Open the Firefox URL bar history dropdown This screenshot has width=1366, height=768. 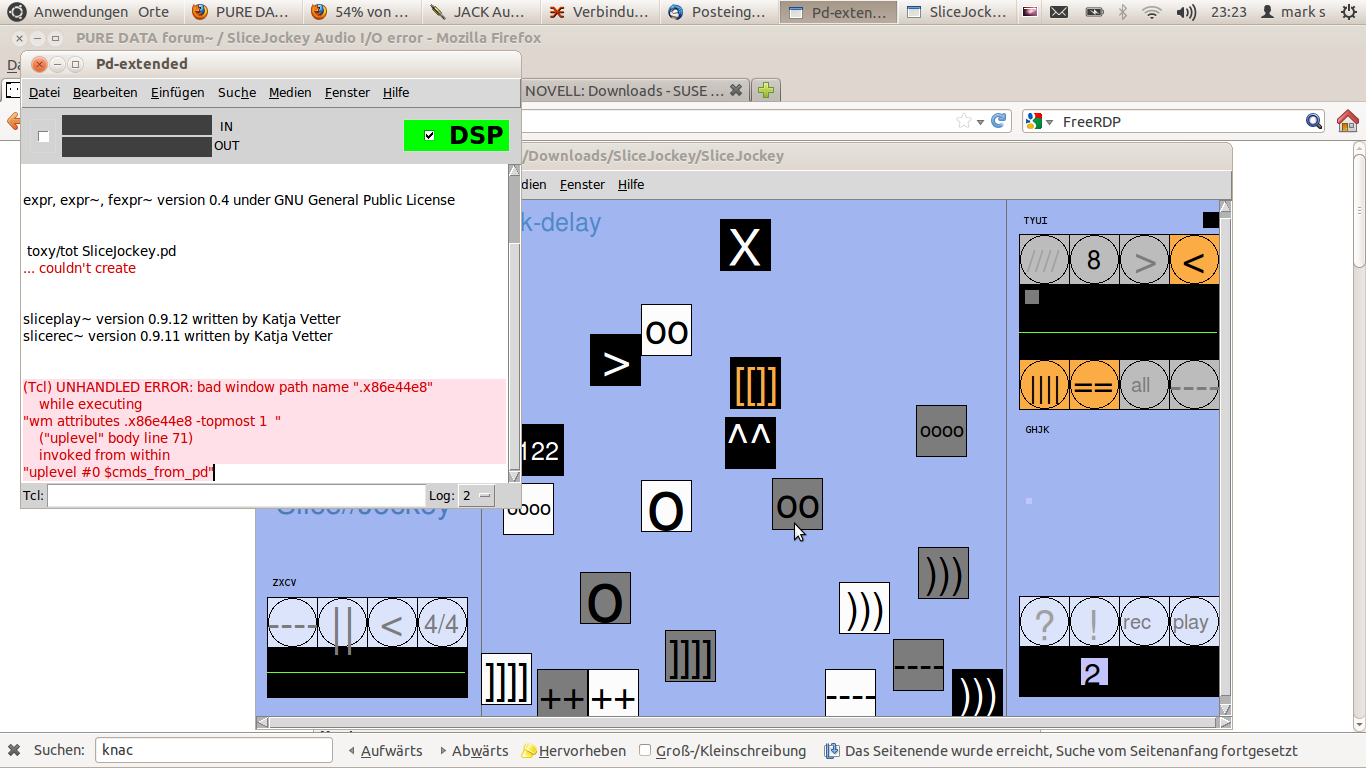(980, 122)
